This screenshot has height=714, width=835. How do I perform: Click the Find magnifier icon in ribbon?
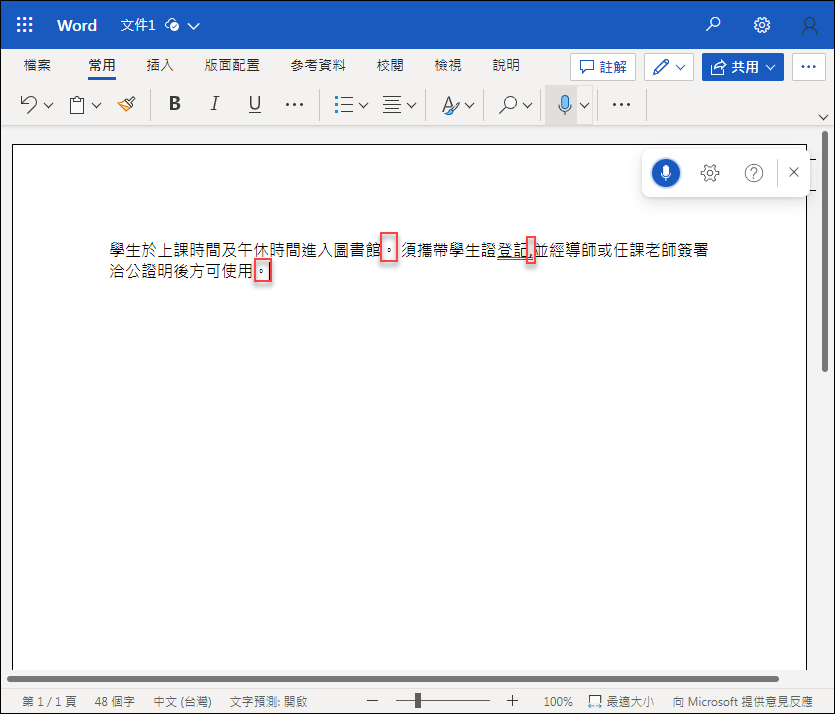click(x=508, y=104)
